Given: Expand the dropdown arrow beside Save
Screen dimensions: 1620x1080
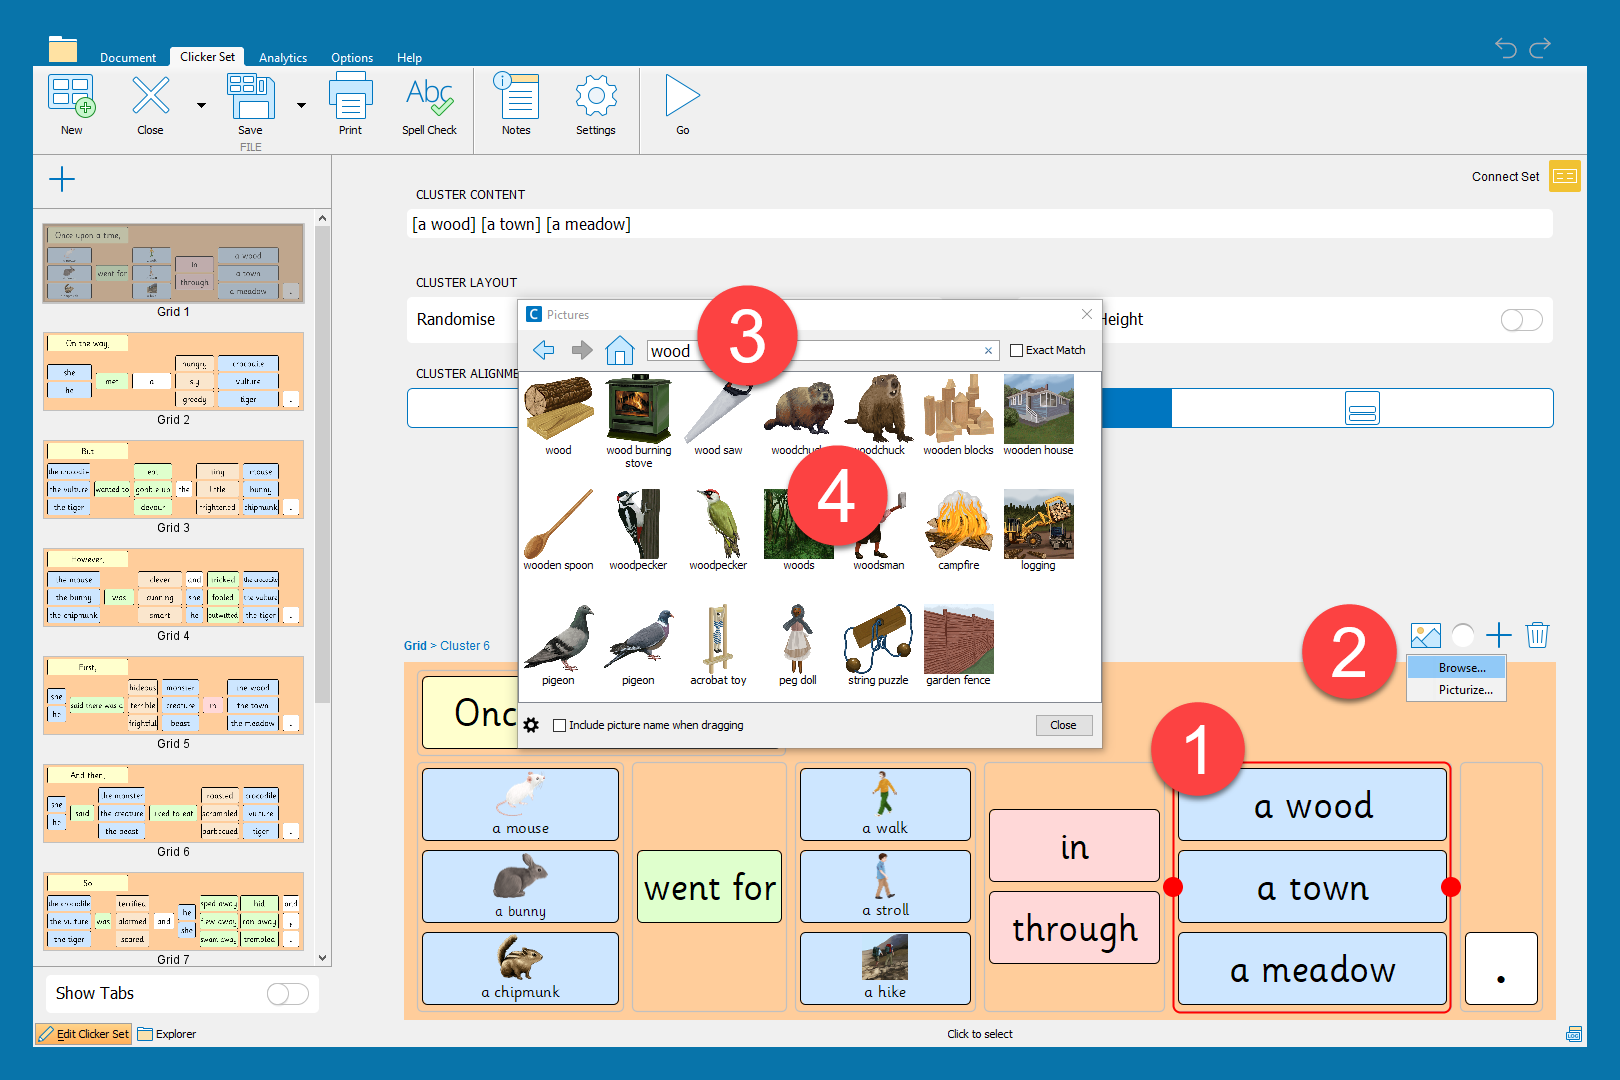Looking at the screenshot, I should pos(301,105).
